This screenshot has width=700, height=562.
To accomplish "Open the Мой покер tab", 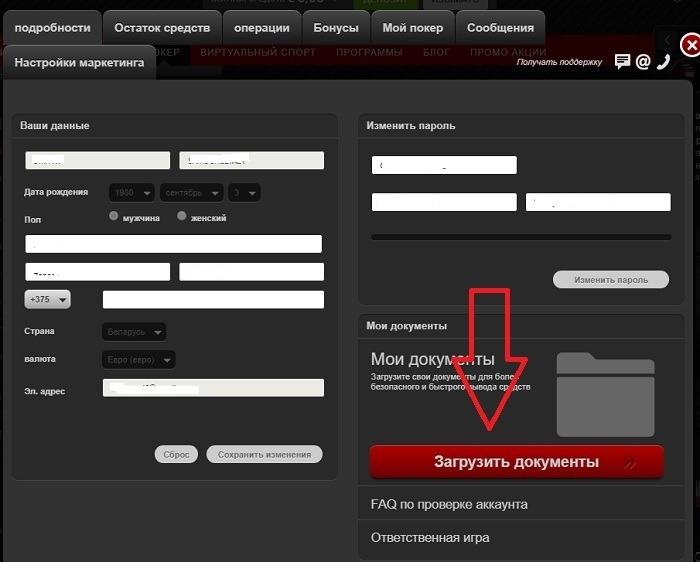I will point(413,28).
